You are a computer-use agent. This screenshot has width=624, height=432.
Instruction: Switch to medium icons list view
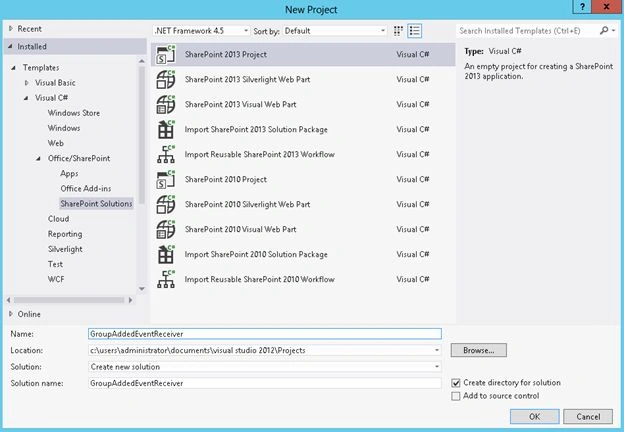pyautogui.click(x=414, y=31)
